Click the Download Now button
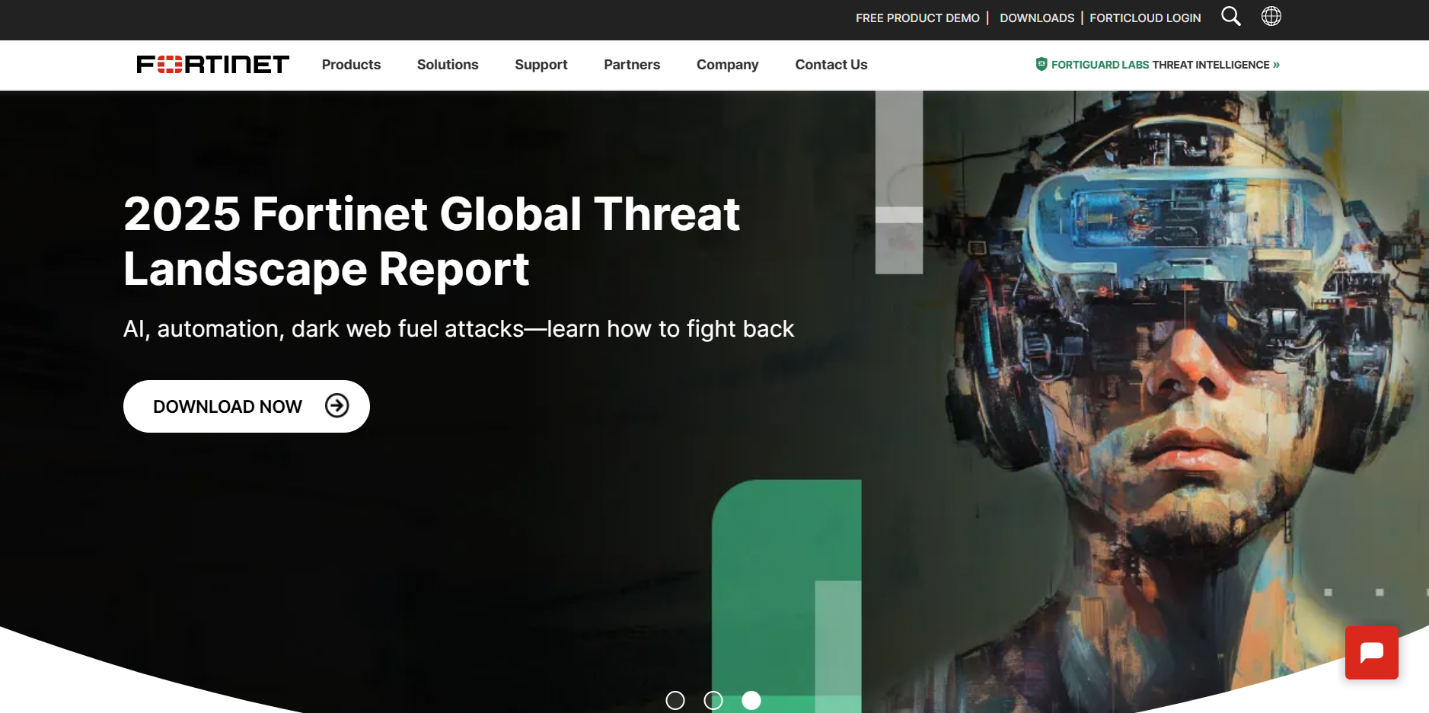Screen dimensions: 1429x713 [246, 406]
